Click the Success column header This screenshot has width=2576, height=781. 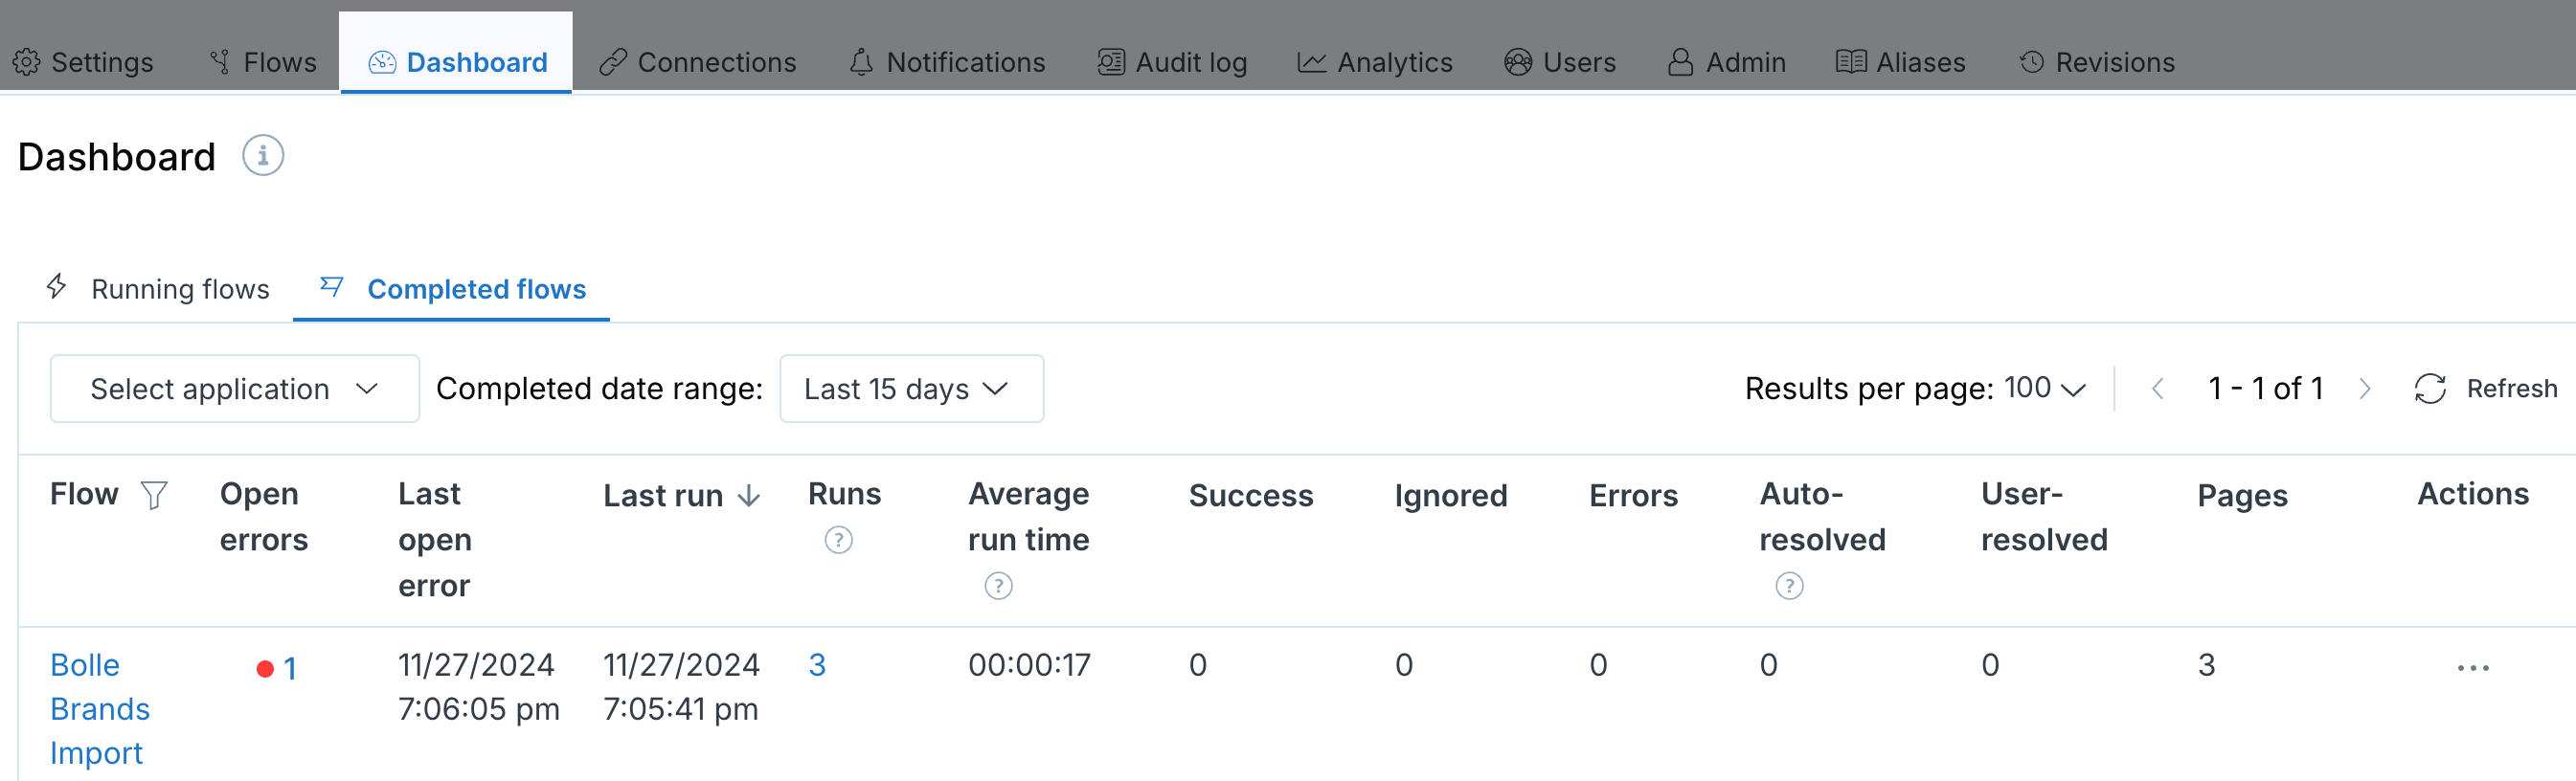click(x=1251, y=496)
